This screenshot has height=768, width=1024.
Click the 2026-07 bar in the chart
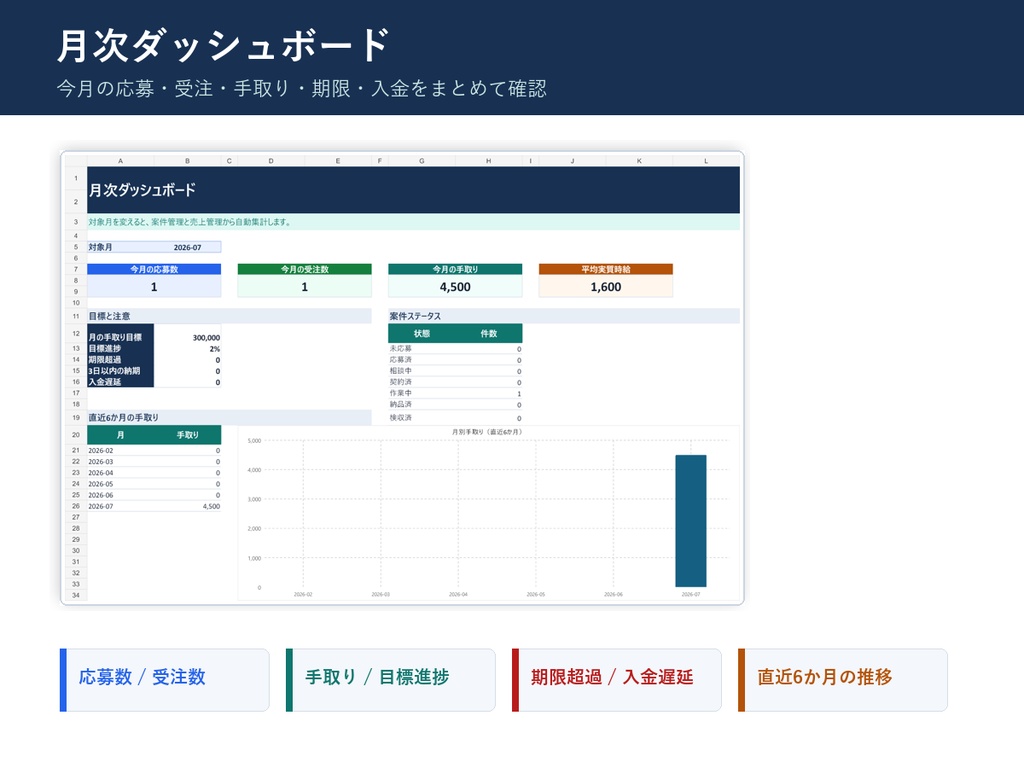point(691,521)
